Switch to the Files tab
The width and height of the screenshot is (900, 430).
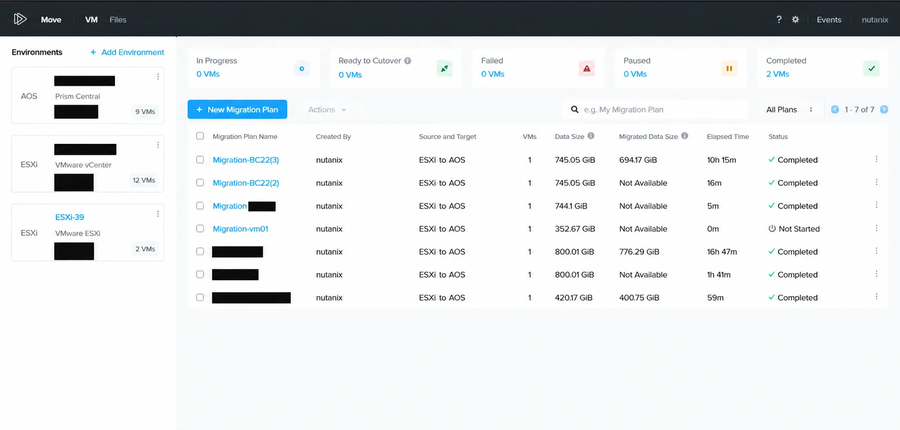coord(118,20)
